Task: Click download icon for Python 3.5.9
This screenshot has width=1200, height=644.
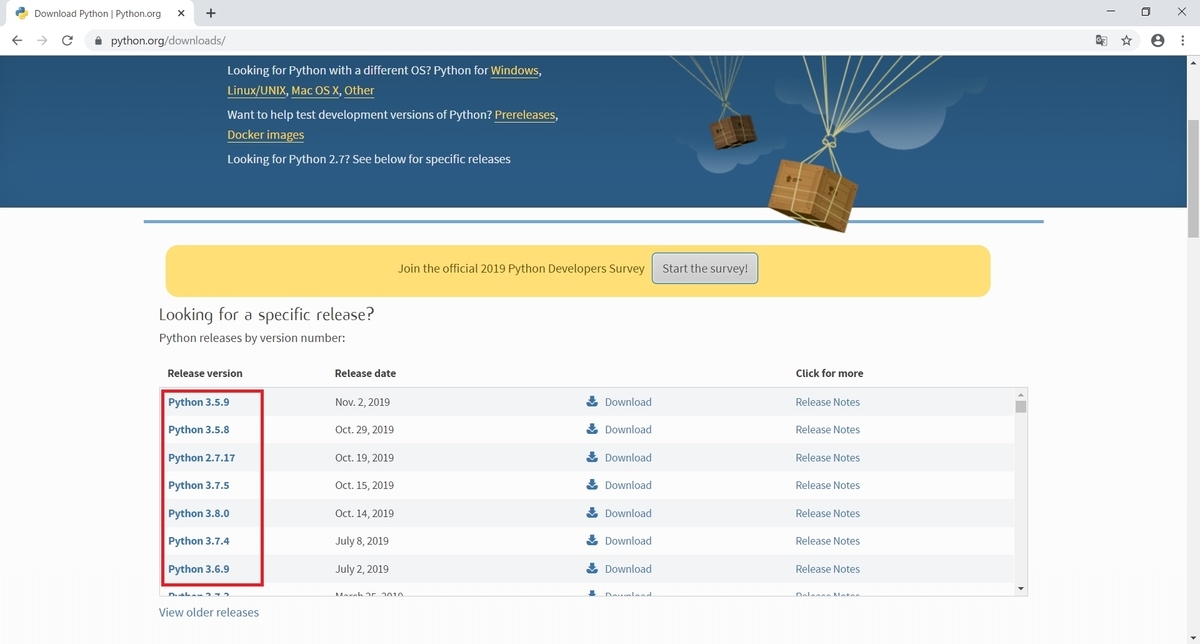Action: click(x=592, y=401)
